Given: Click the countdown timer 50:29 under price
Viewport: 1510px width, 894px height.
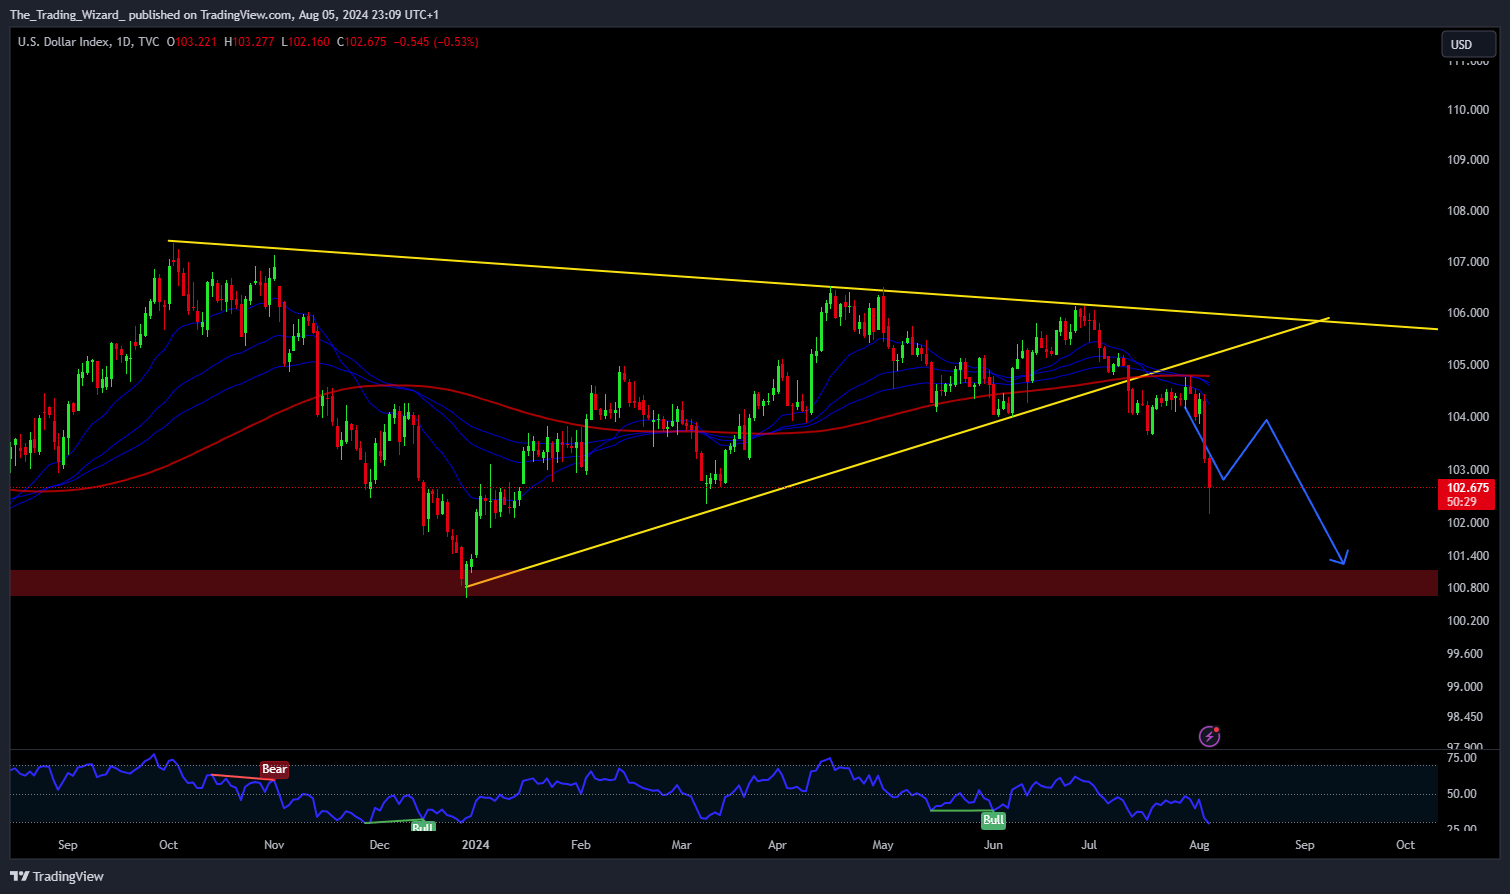Looking at the screenshot, I should [x=1460, y=502].
